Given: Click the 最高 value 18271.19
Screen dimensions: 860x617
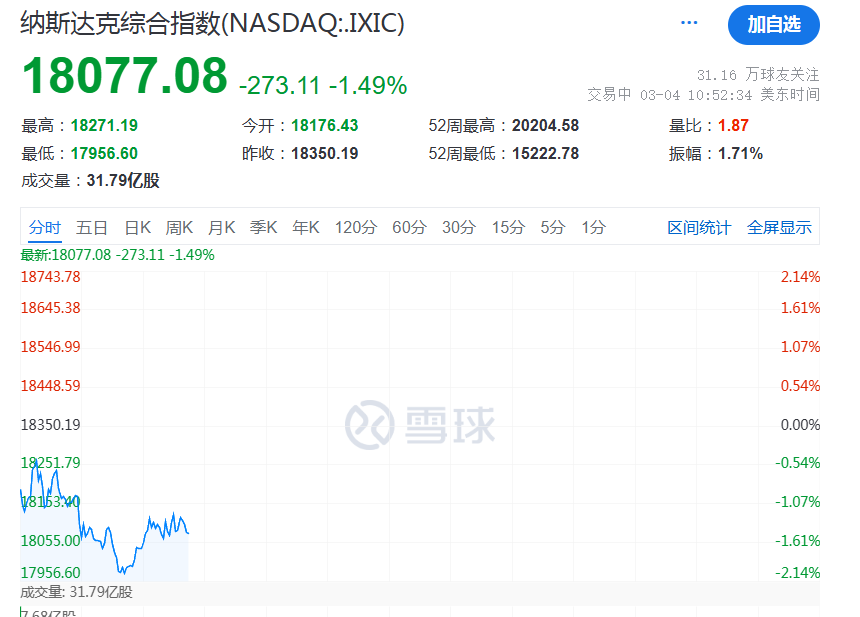Looking at the screenshot, I should (x=104, y=126).
